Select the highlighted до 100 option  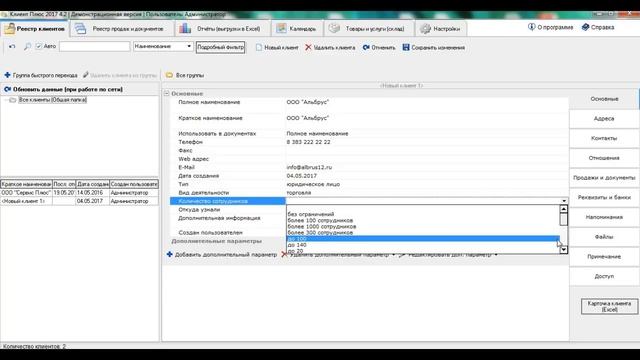click(x=422, y=239)
